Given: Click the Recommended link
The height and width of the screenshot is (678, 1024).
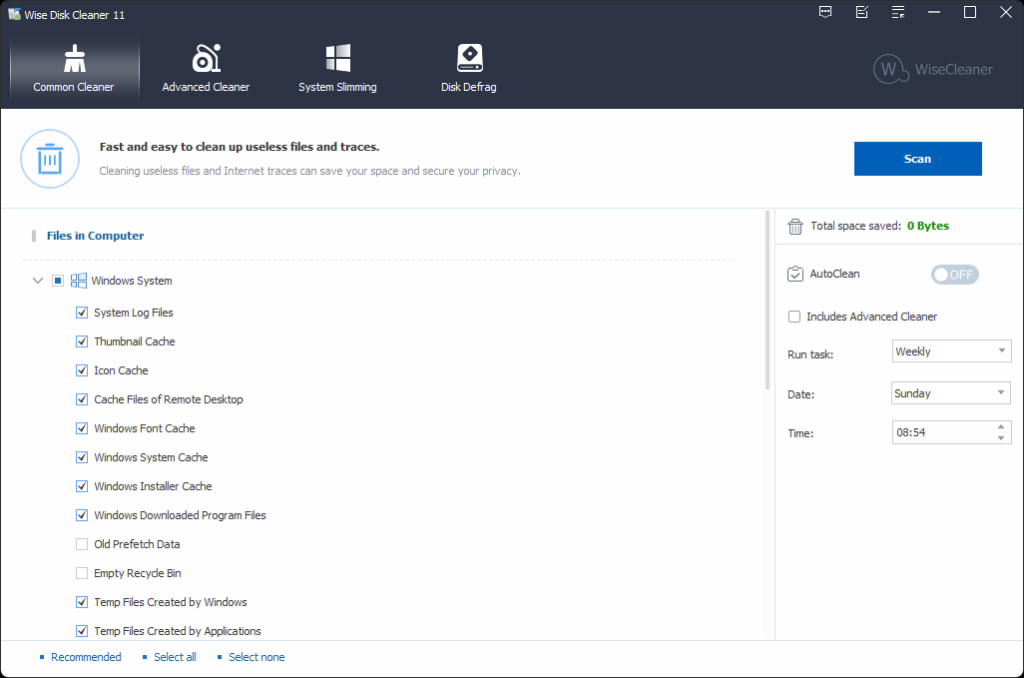Looking at the screenshot, I should pyautogui.click(x=86, y=657).
